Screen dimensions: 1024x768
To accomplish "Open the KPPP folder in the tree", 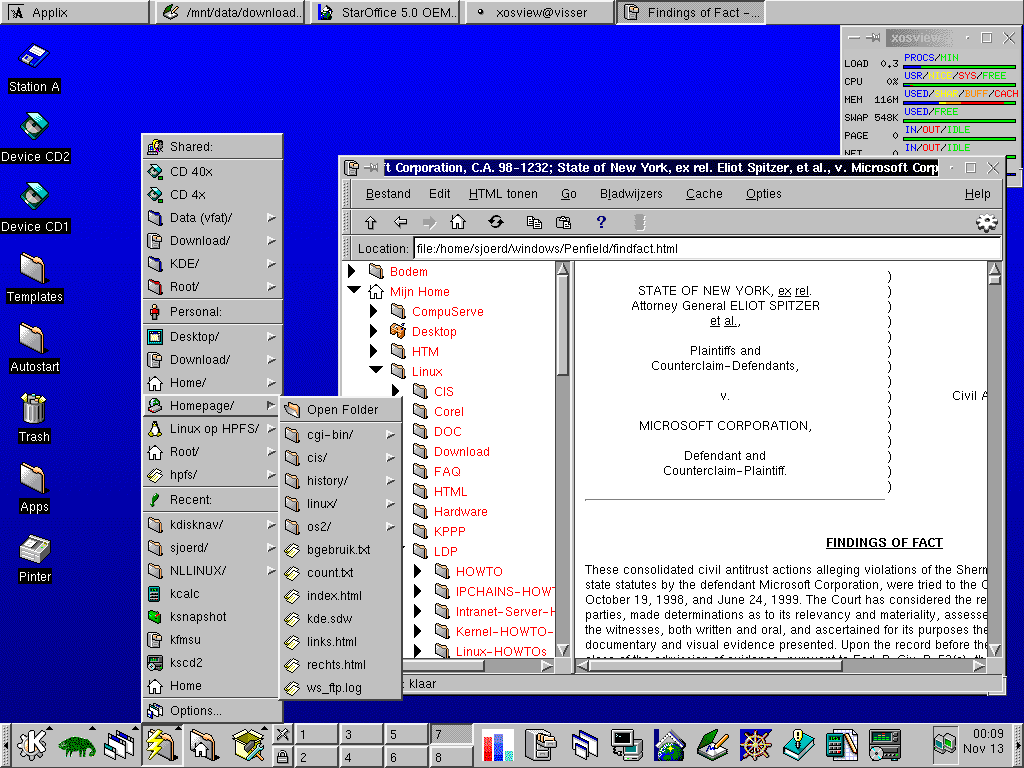I will [x=449, y=532].
